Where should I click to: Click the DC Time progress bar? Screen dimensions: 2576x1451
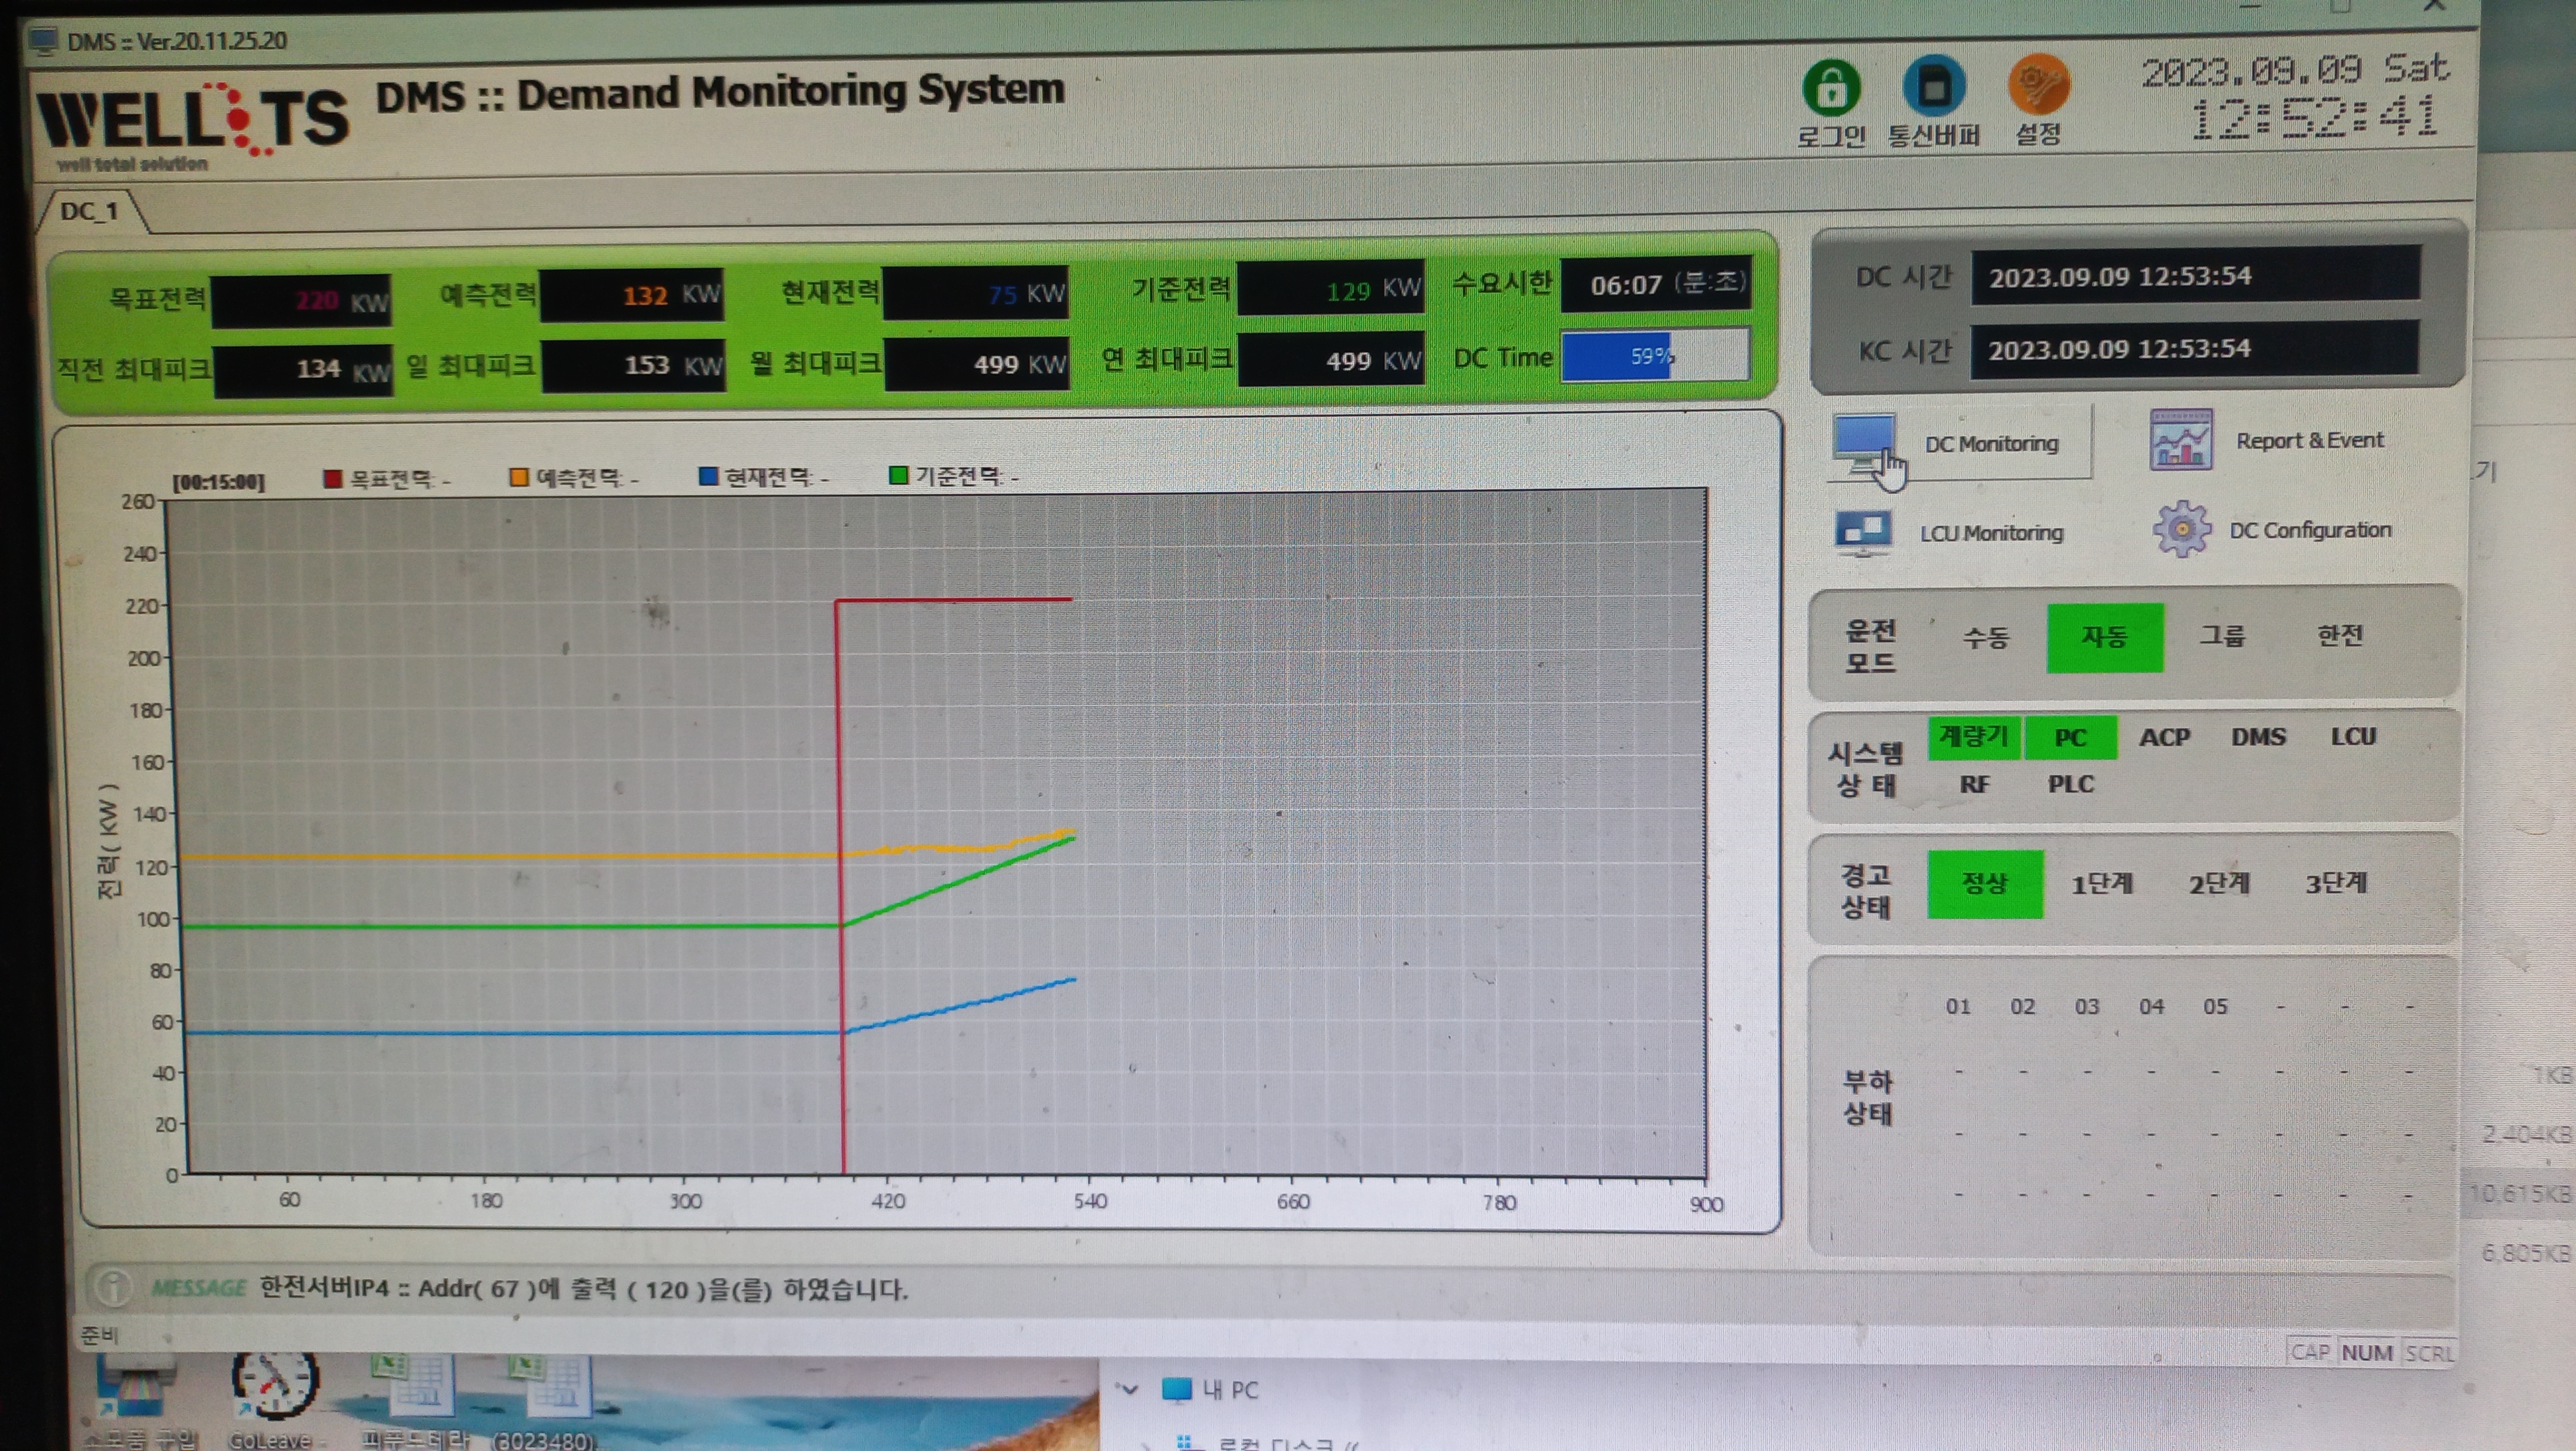click(1655, 355)
